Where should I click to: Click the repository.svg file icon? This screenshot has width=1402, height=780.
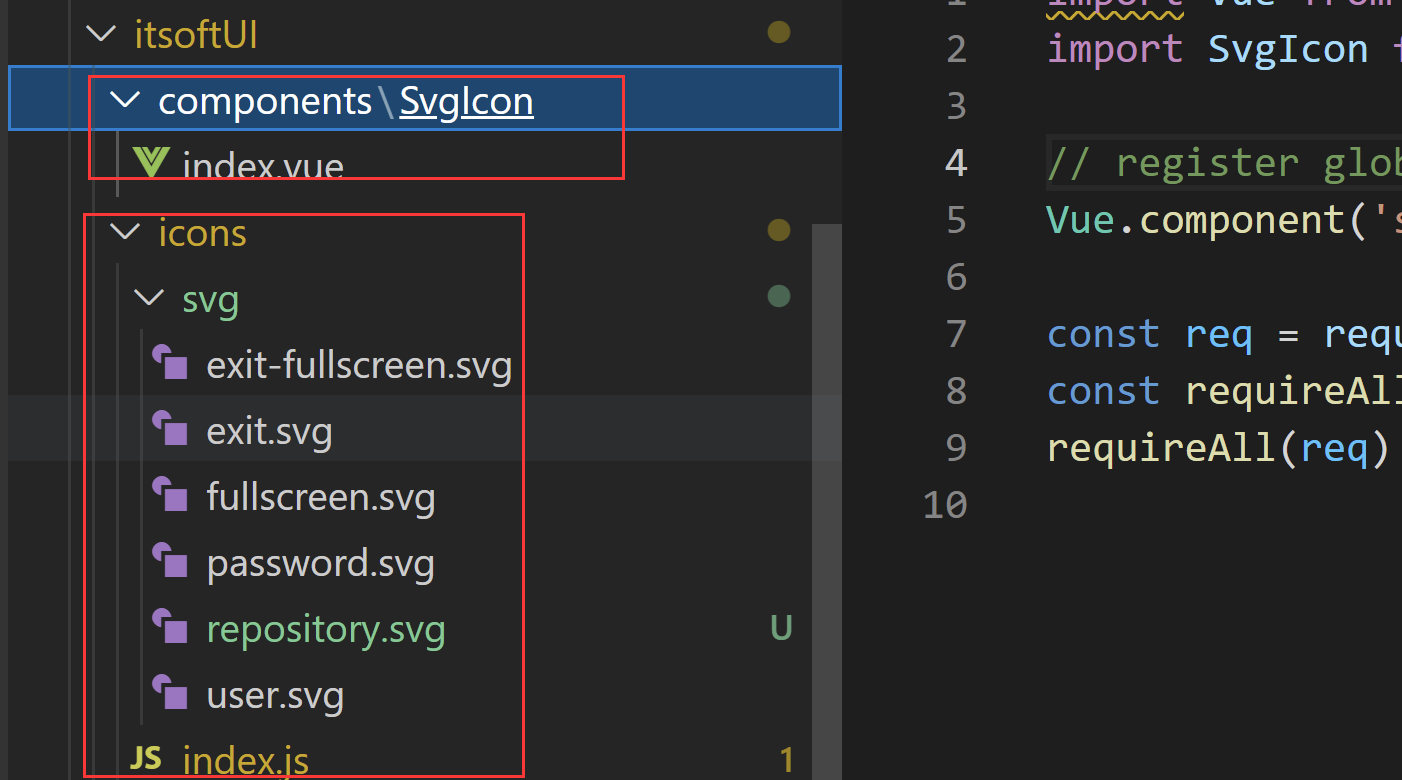pyautogui.click(x=170, y=628)
